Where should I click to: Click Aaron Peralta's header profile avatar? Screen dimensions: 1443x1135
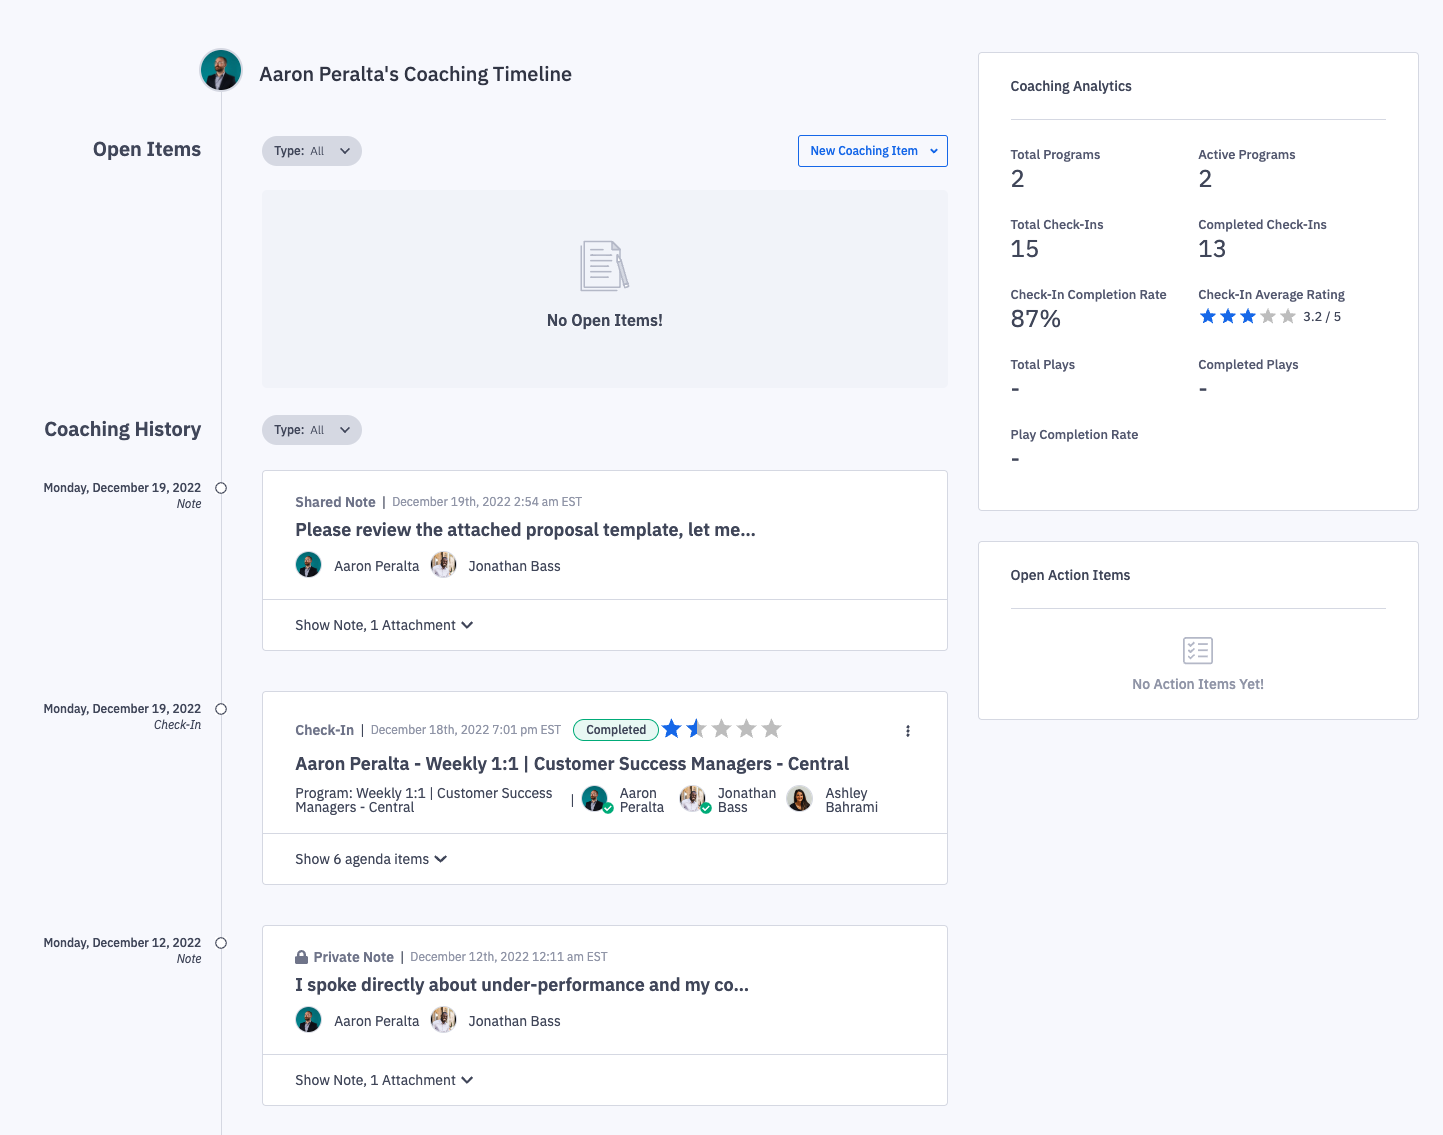tap(221, 71)
